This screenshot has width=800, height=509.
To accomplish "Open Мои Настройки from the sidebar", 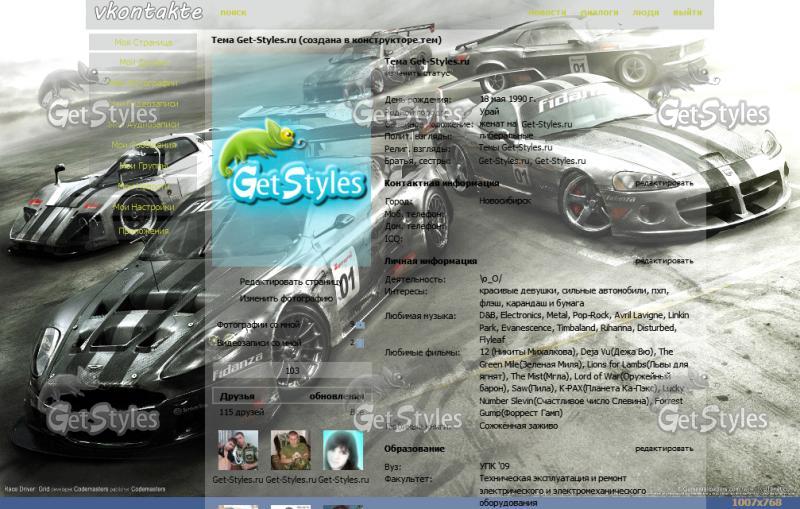I will tap(143, 207).
